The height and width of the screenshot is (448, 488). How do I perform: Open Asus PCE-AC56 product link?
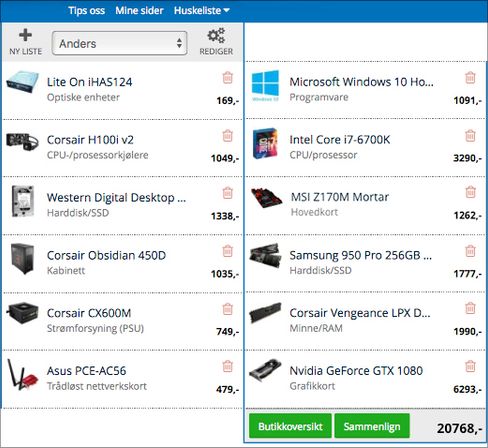[x=86, y=371]
